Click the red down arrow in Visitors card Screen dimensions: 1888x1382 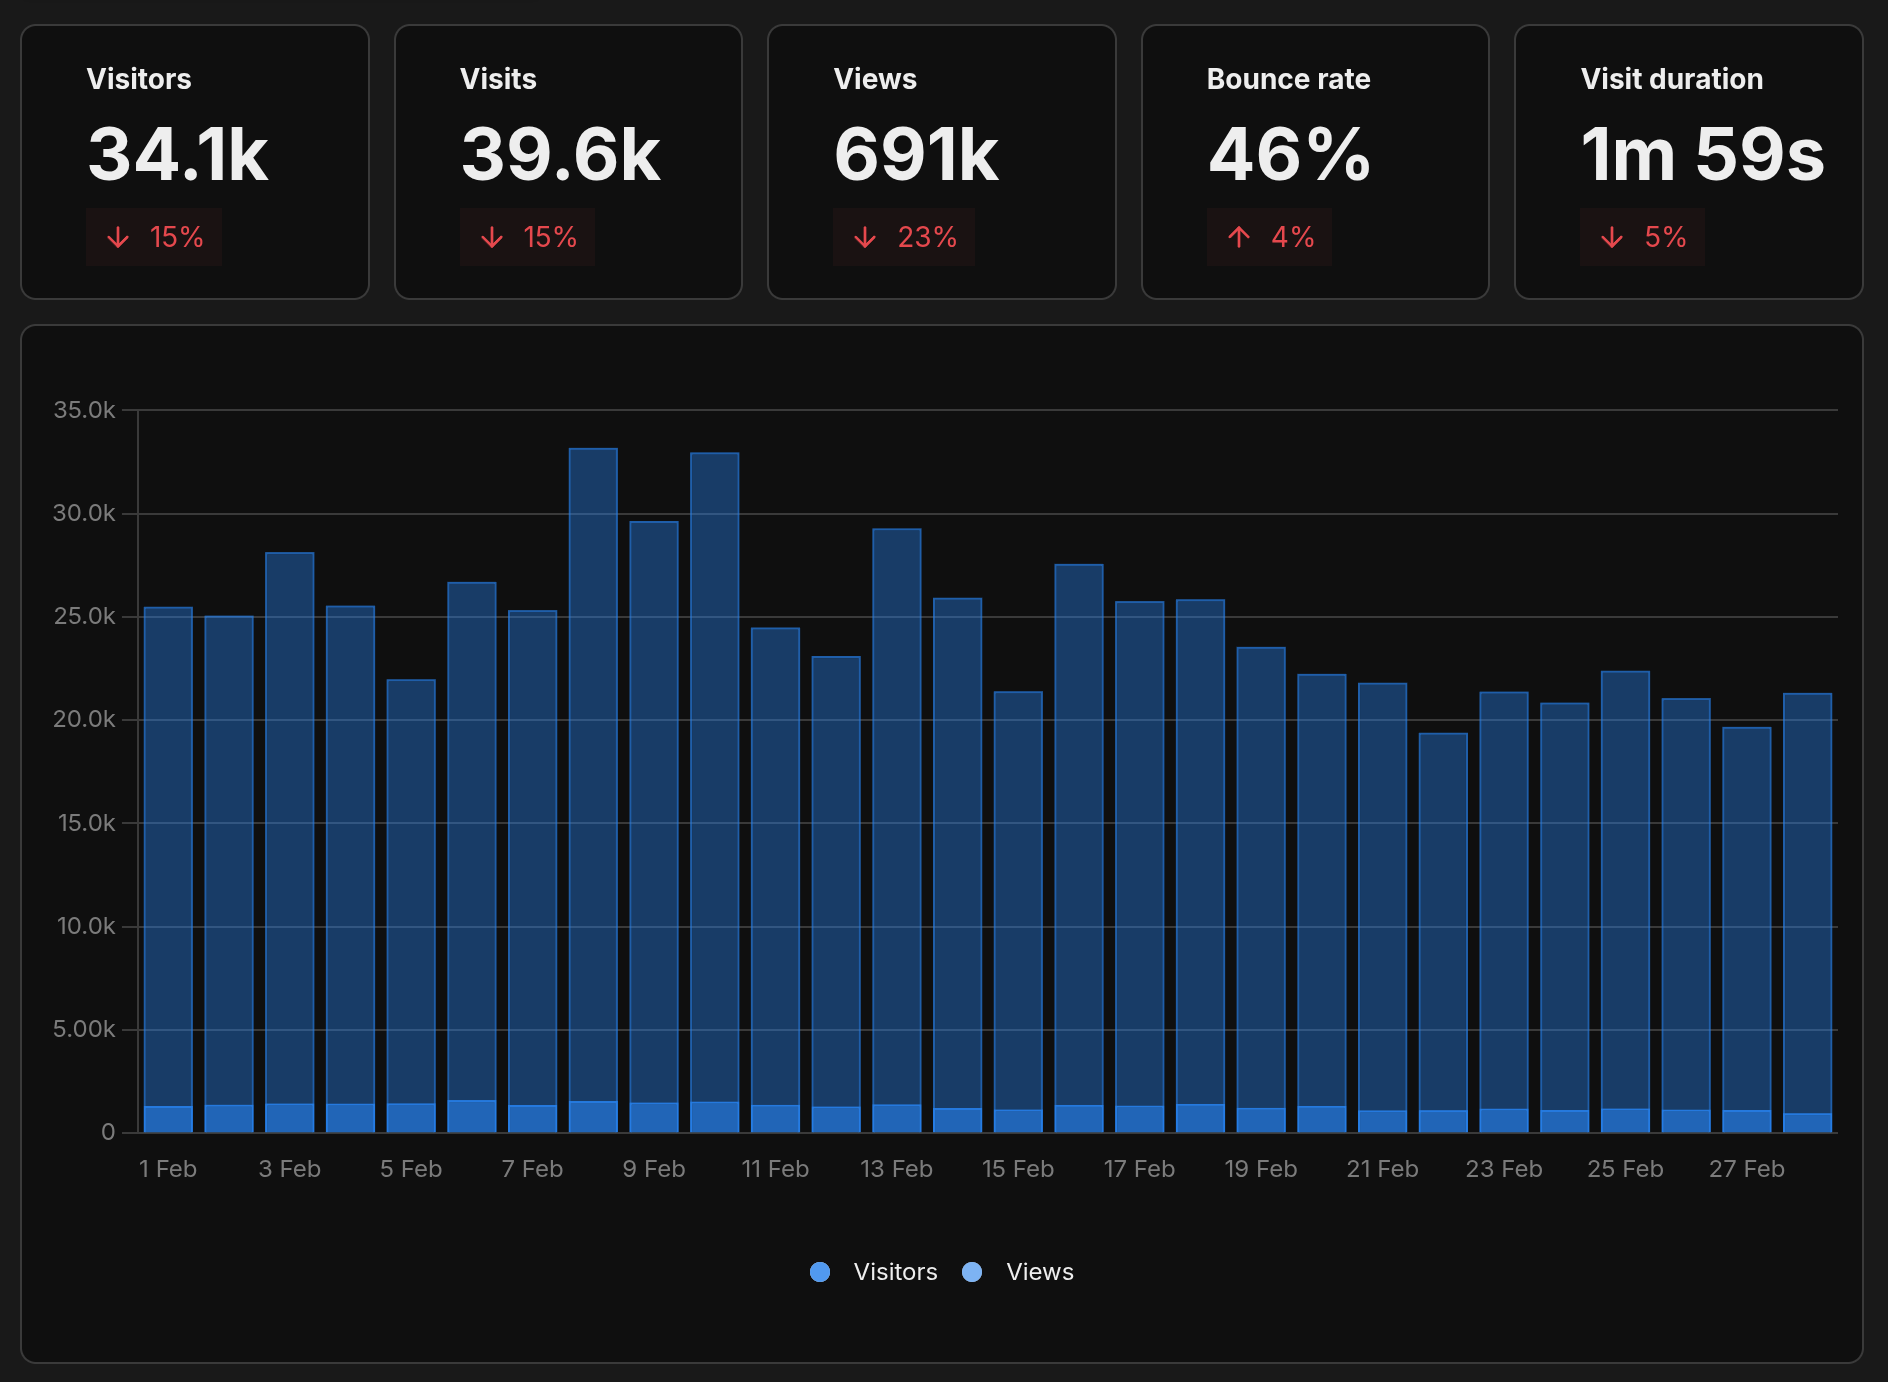click(117, 237)
